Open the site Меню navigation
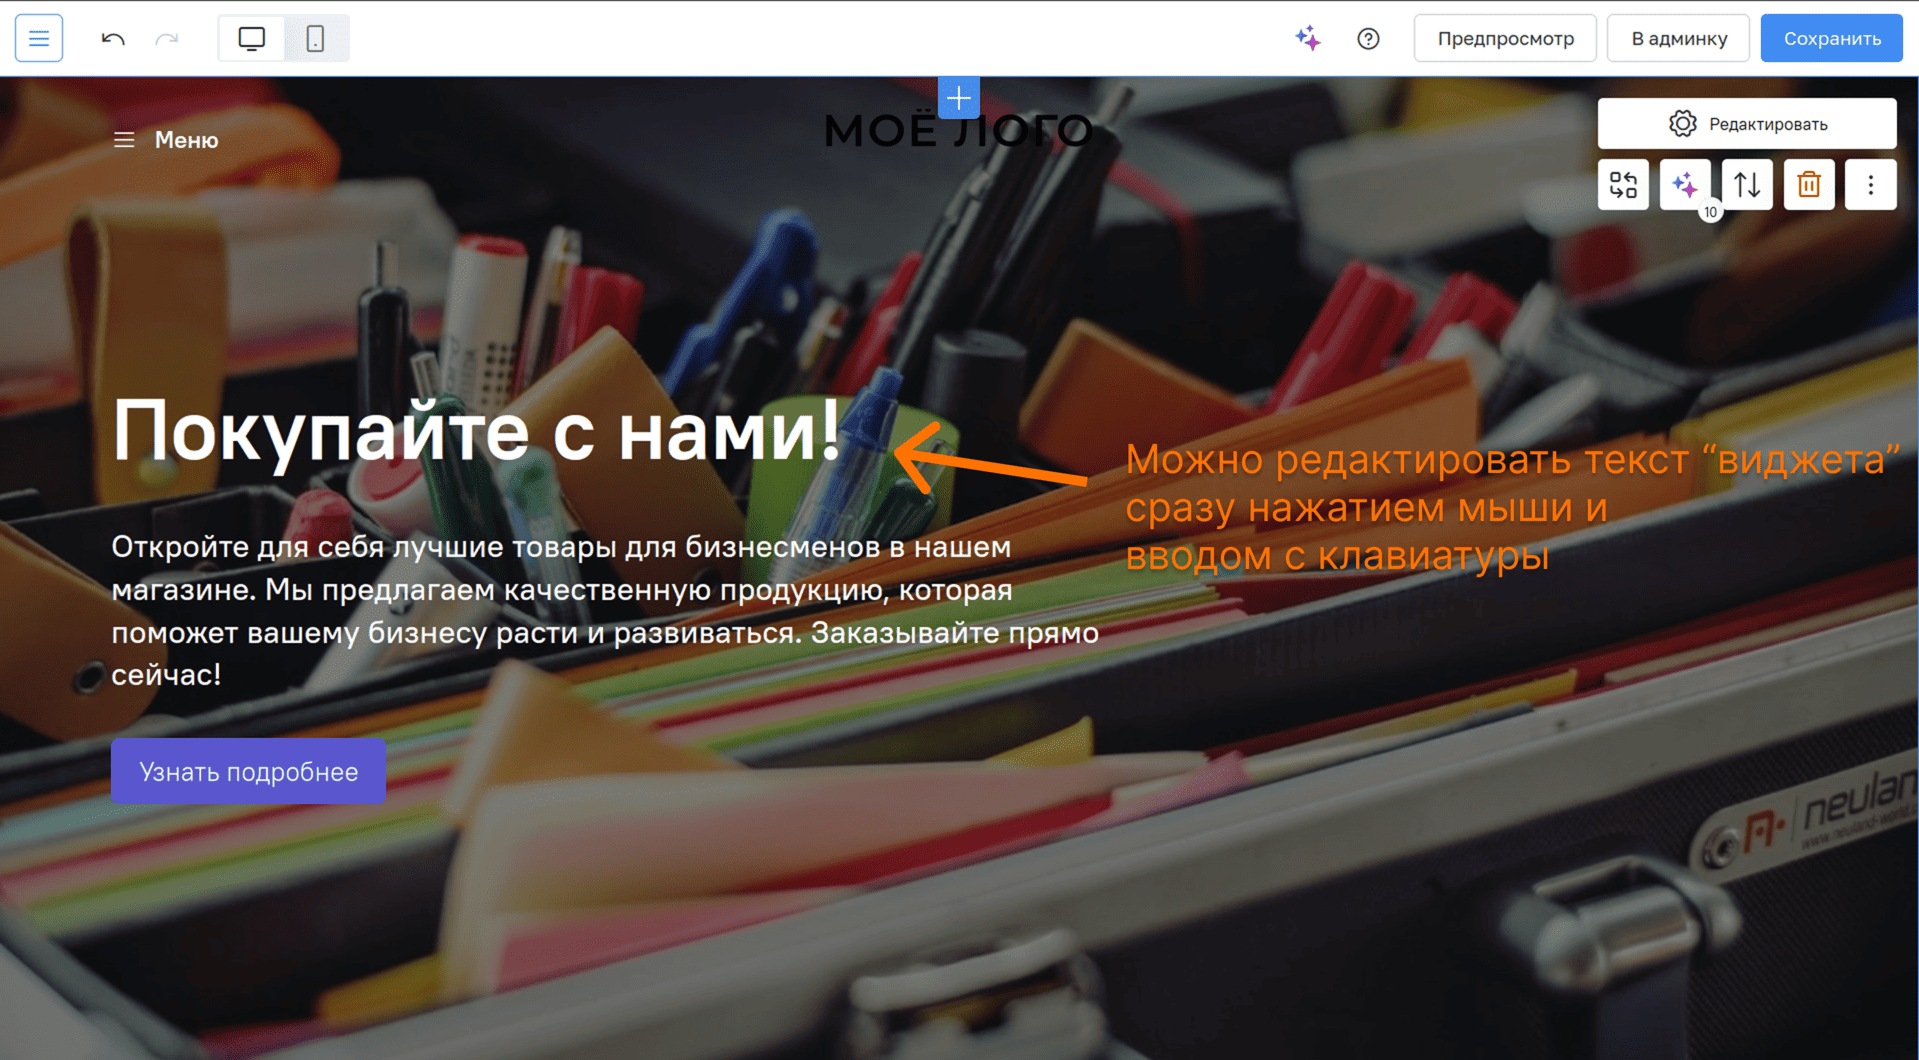 [x=166, y=140]
